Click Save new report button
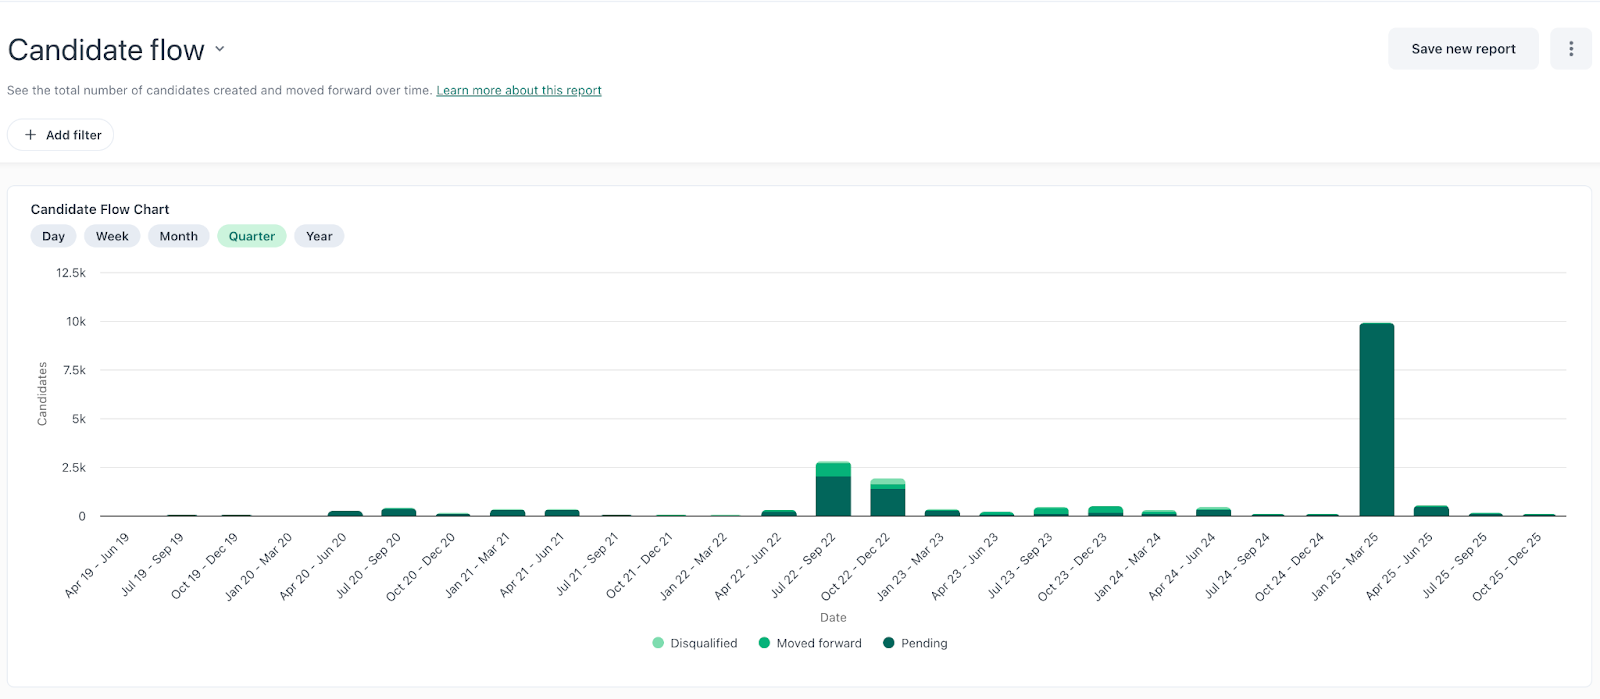 (1462, 49)
